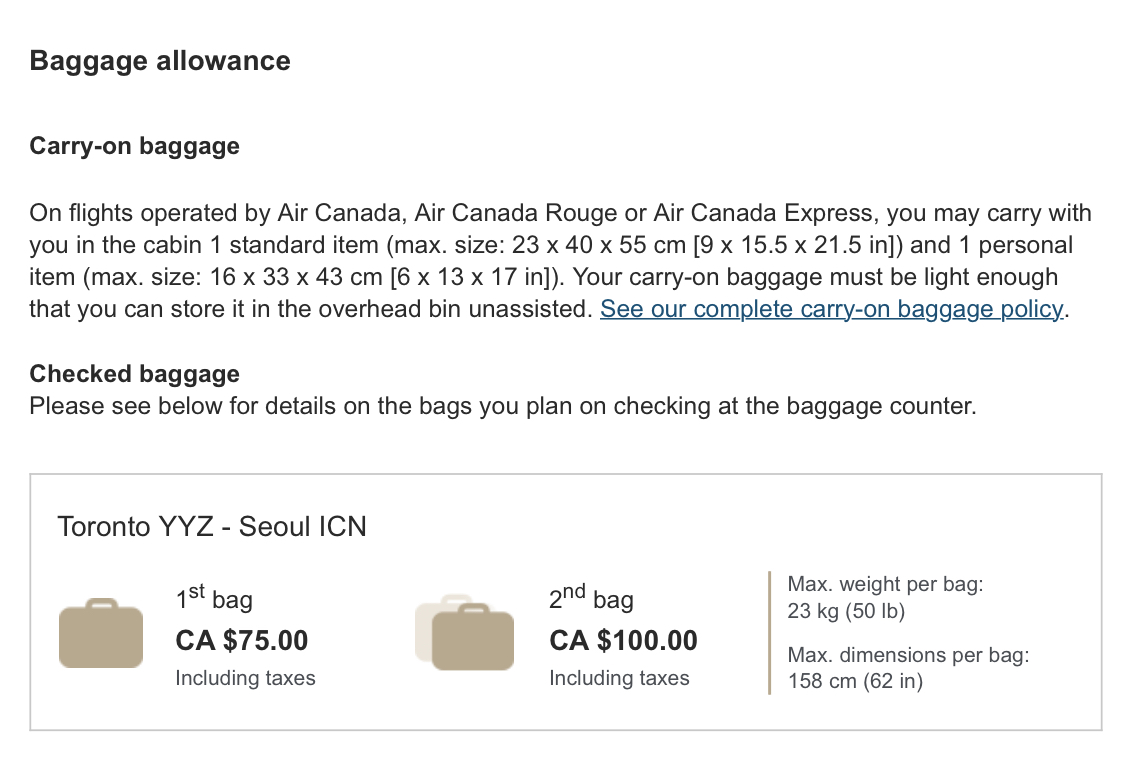The image size is (1134, 770).
Task: Select the Baggage allowance heading
Action: (x=160, y=61)
